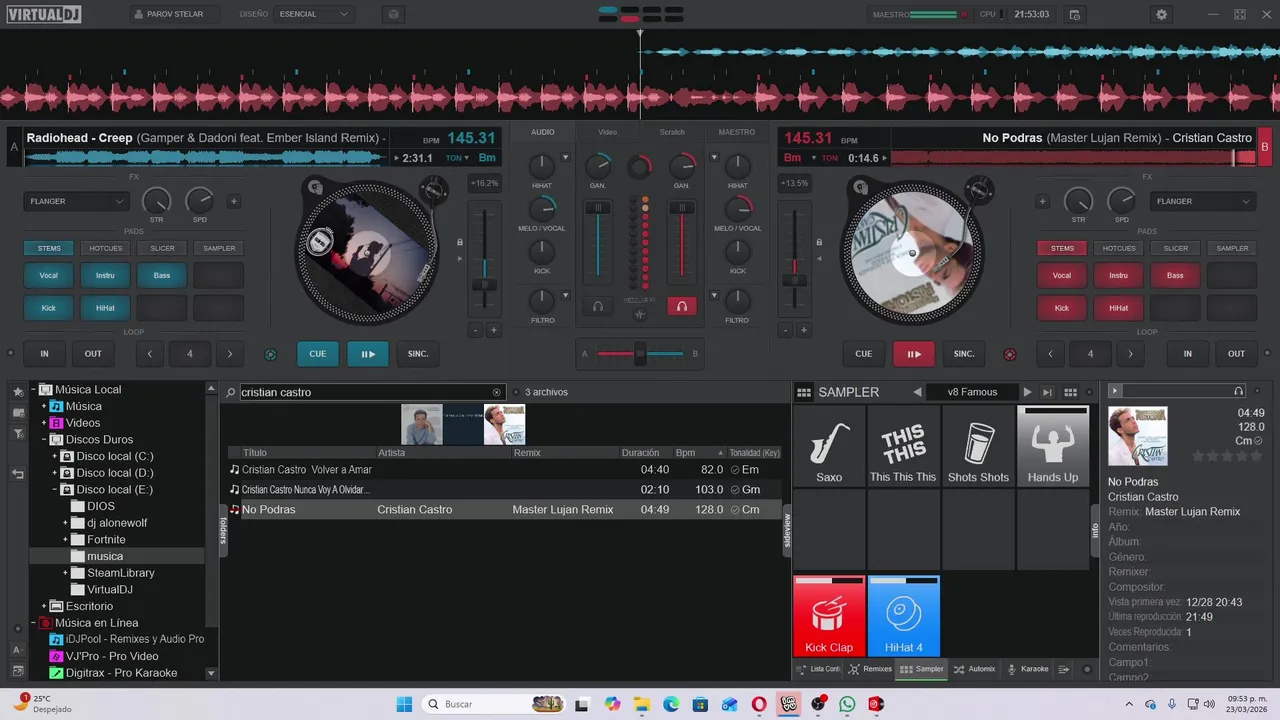Screen dimensions: 1280x720
Task: Click the right deck play/pause button
Action: click(x=914, y=353)
